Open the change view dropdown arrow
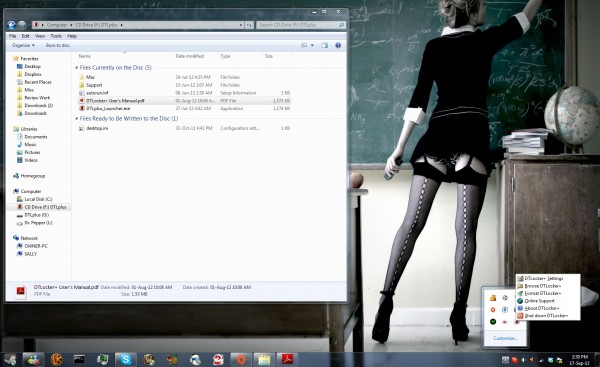 click(312, 46)
